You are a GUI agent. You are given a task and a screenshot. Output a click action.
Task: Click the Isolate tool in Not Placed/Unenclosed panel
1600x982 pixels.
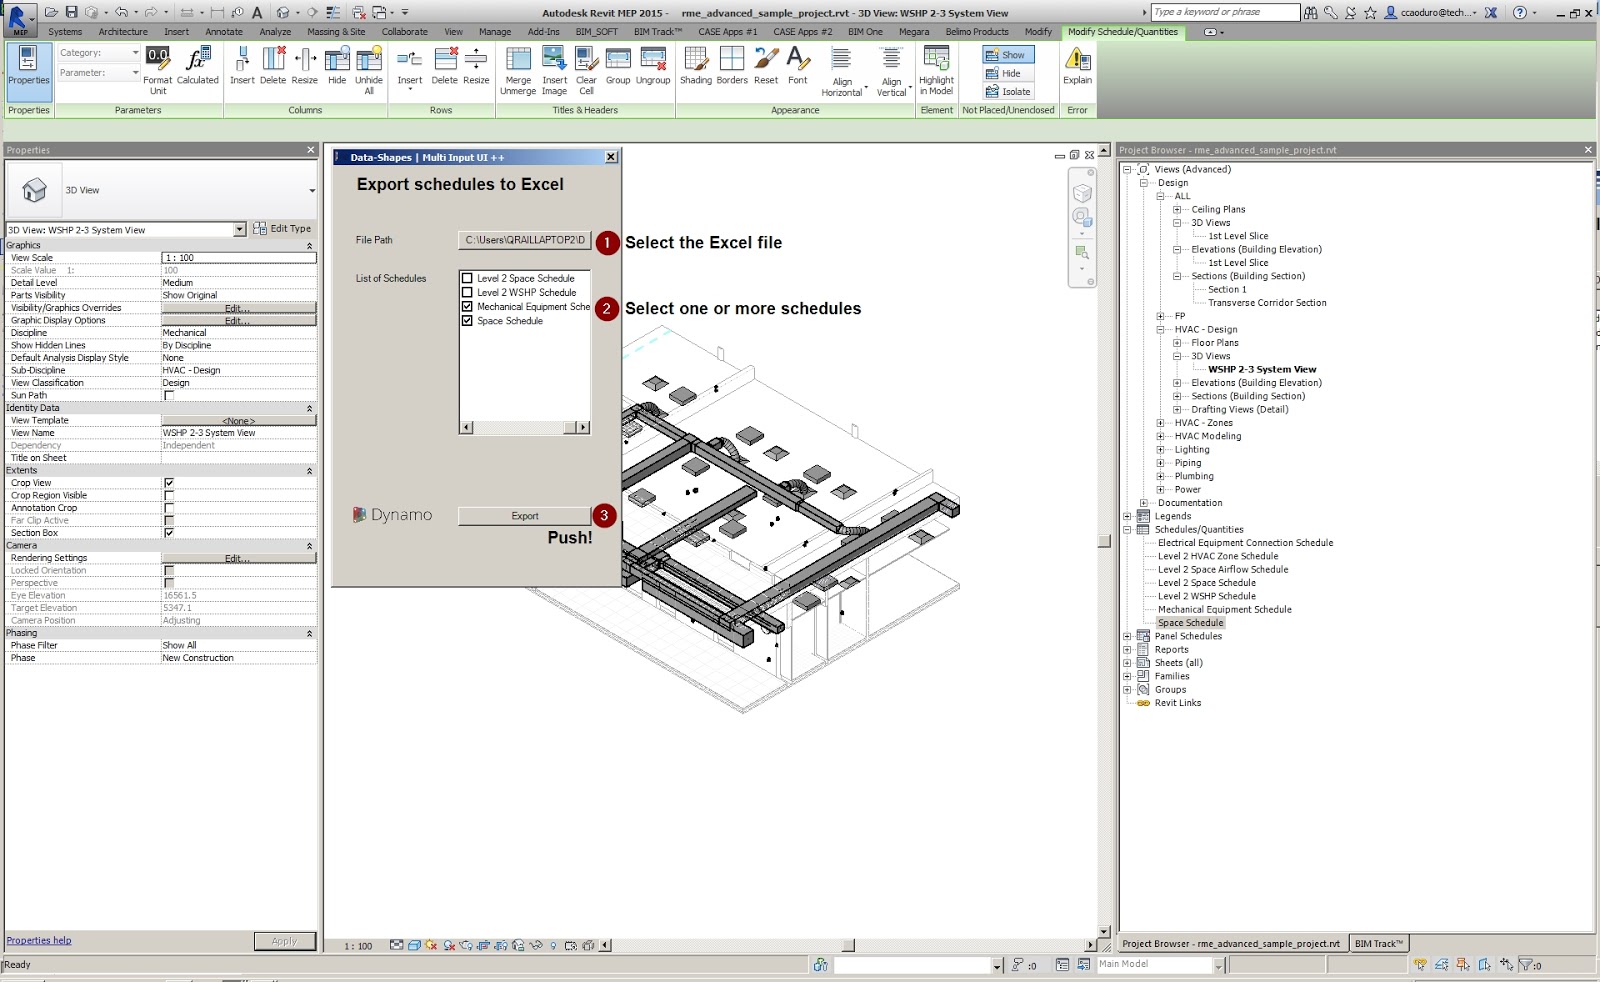coord(1009,92)
